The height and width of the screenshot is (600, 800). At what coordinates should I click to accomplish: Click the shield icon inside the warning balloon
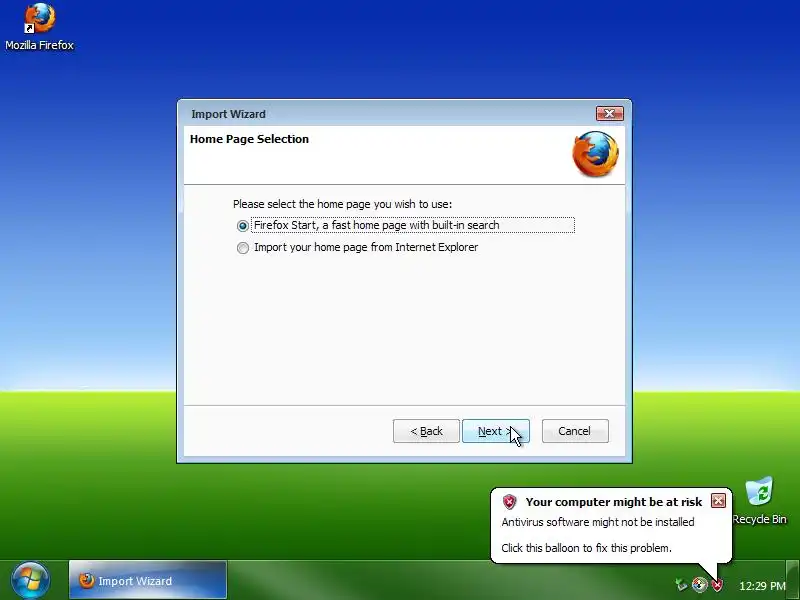pyautogui.click(x=509, y=502)
